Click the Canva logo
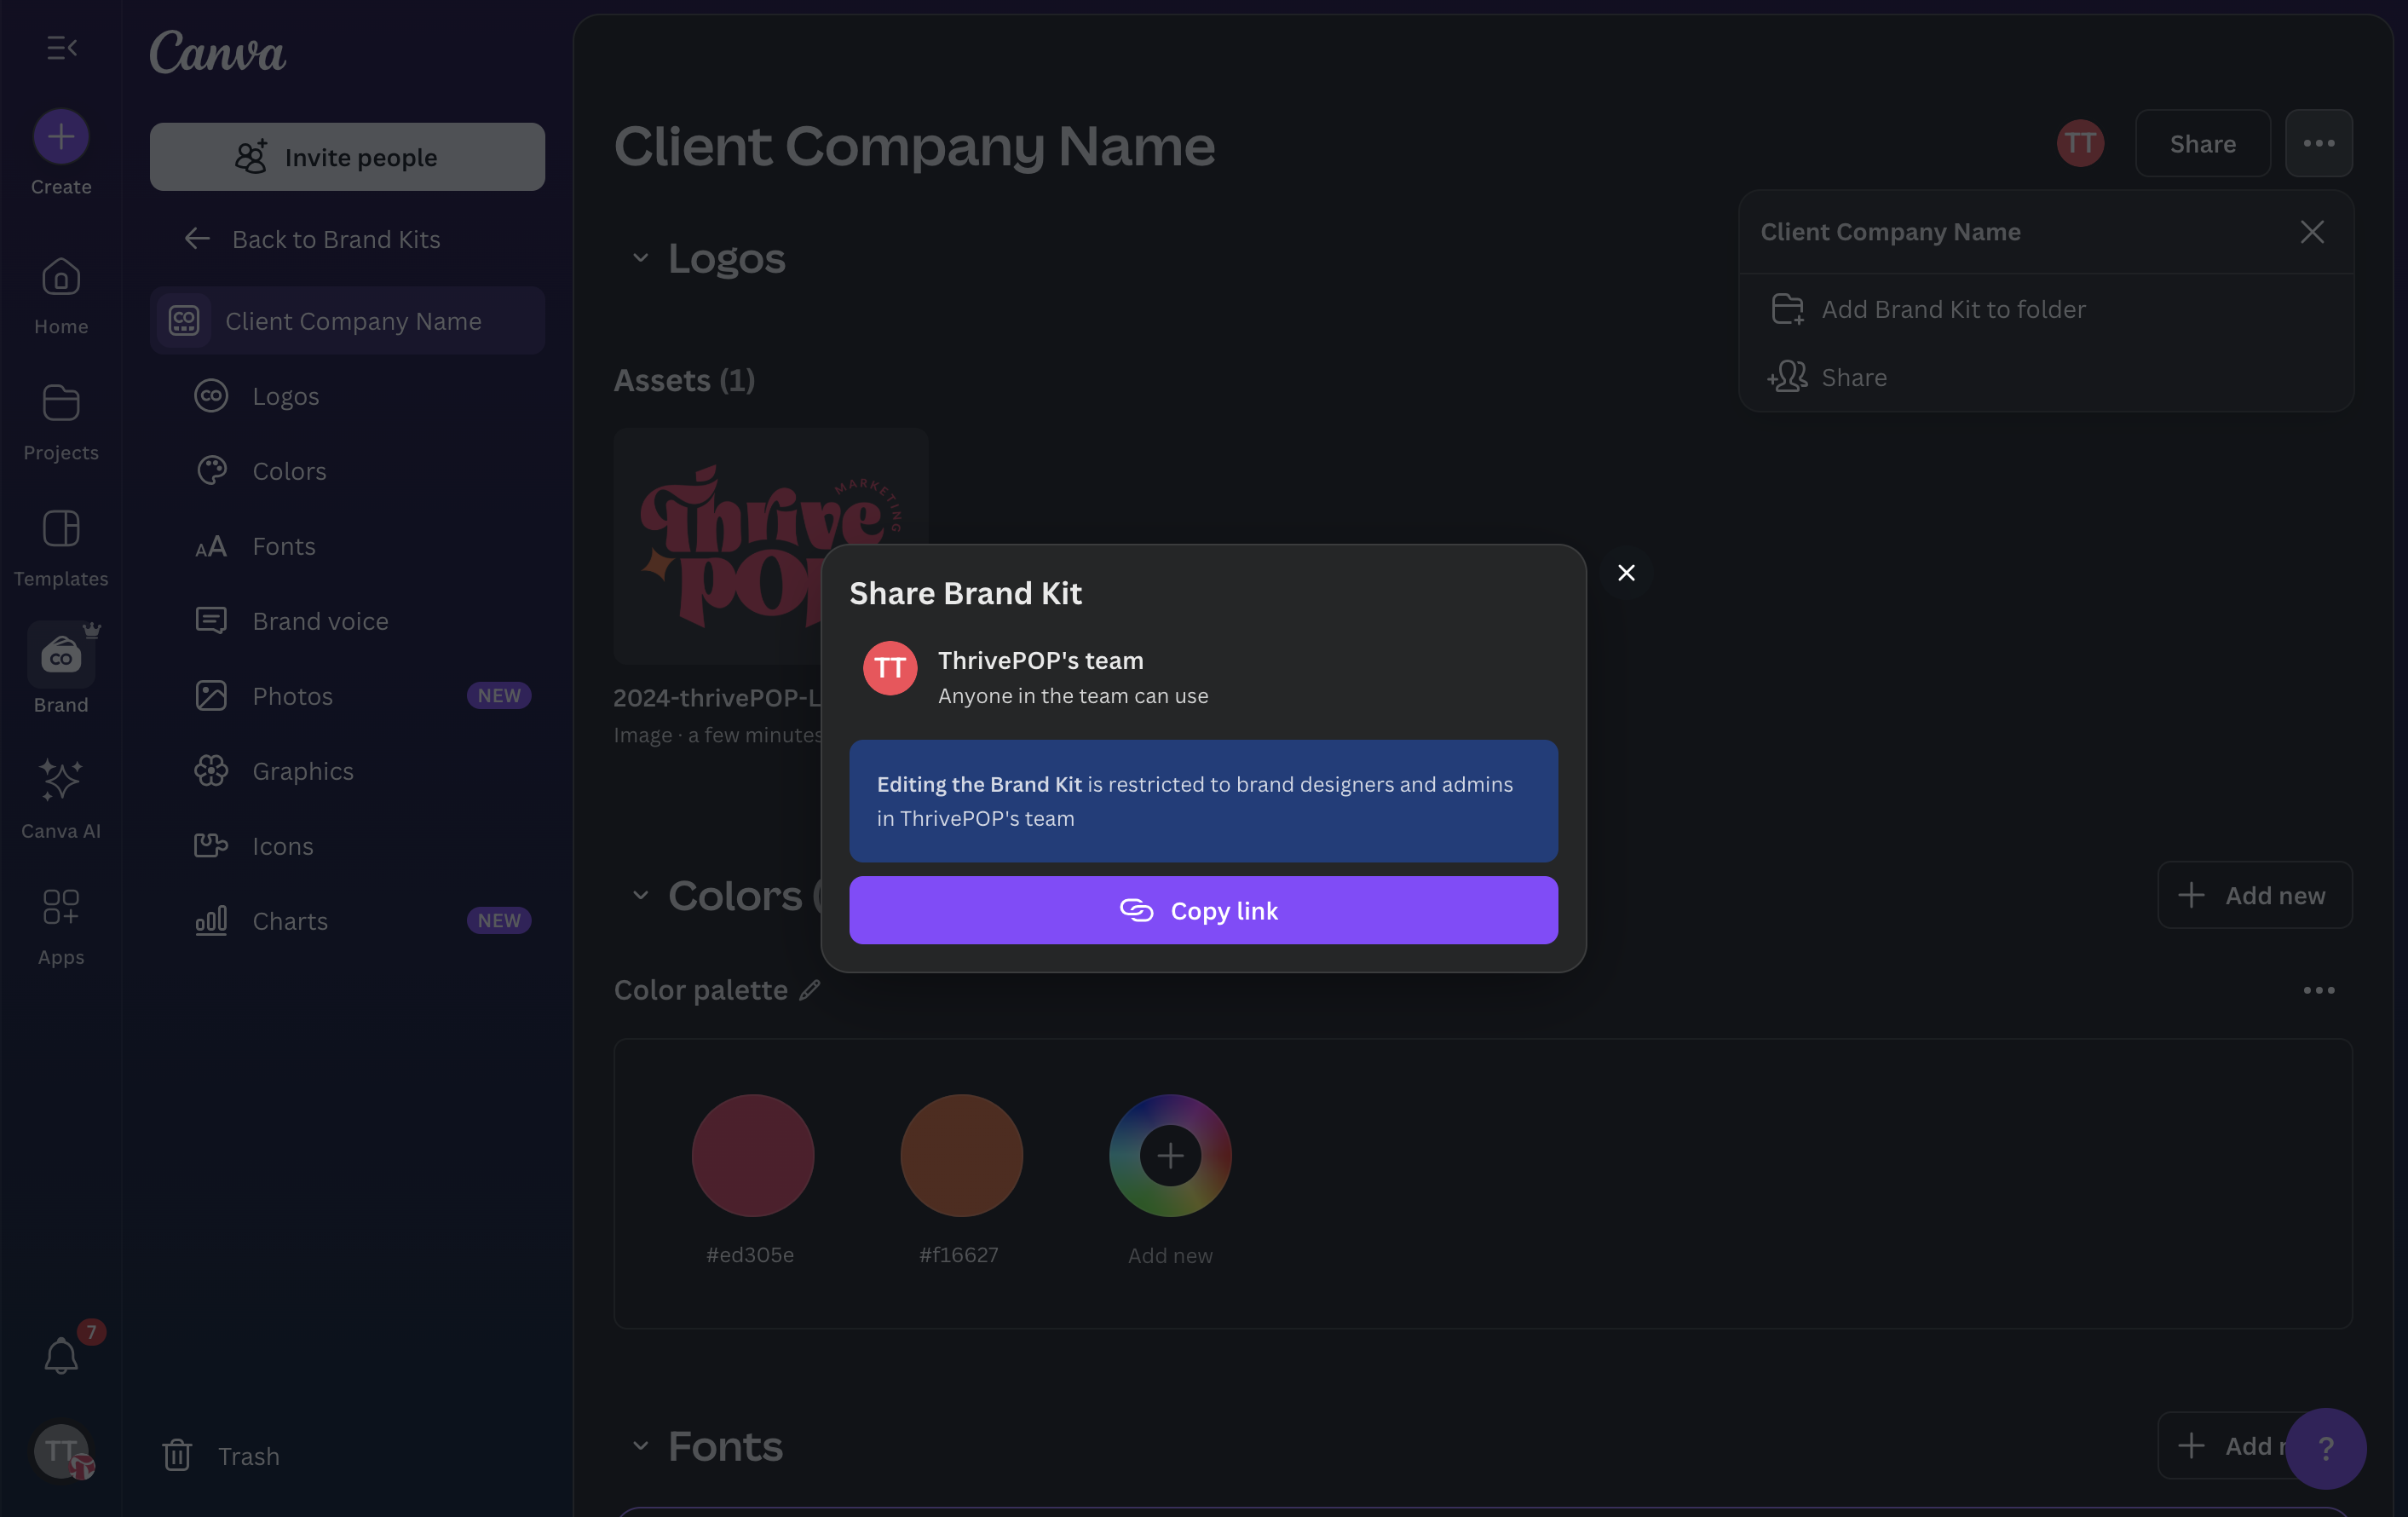The height and width of the screenshot is (1517, 2408). click(x=218, y=51)
